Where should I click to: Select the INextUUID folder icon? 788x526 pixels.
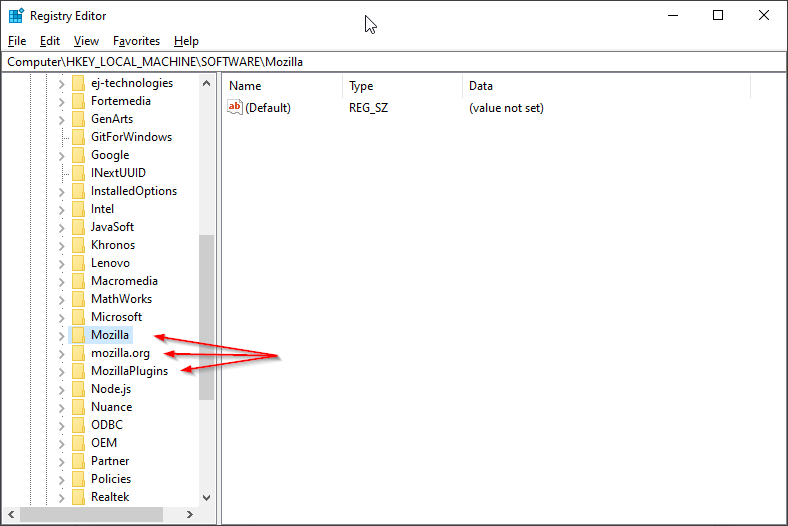pyautogui.click(x=78, y=173)
